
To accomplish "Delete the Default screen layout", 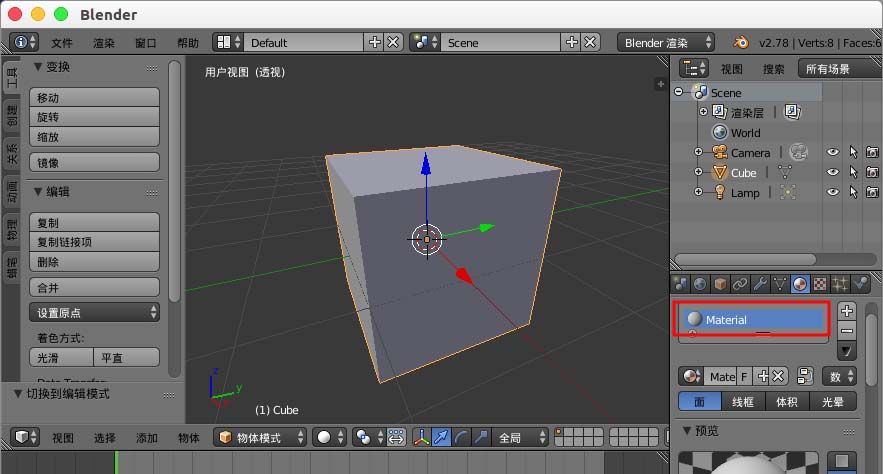I will (x=394, y=42).
